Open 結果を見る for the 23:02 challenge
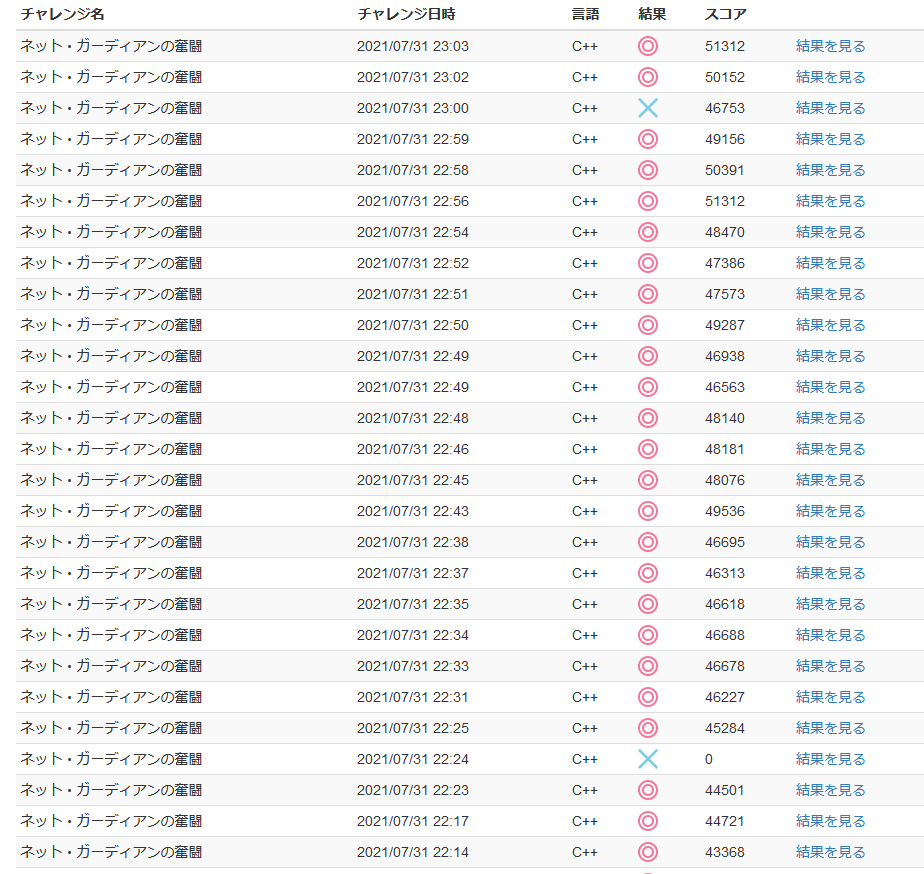The width and height of the screenshot is (924, 874). pos(830,77)
